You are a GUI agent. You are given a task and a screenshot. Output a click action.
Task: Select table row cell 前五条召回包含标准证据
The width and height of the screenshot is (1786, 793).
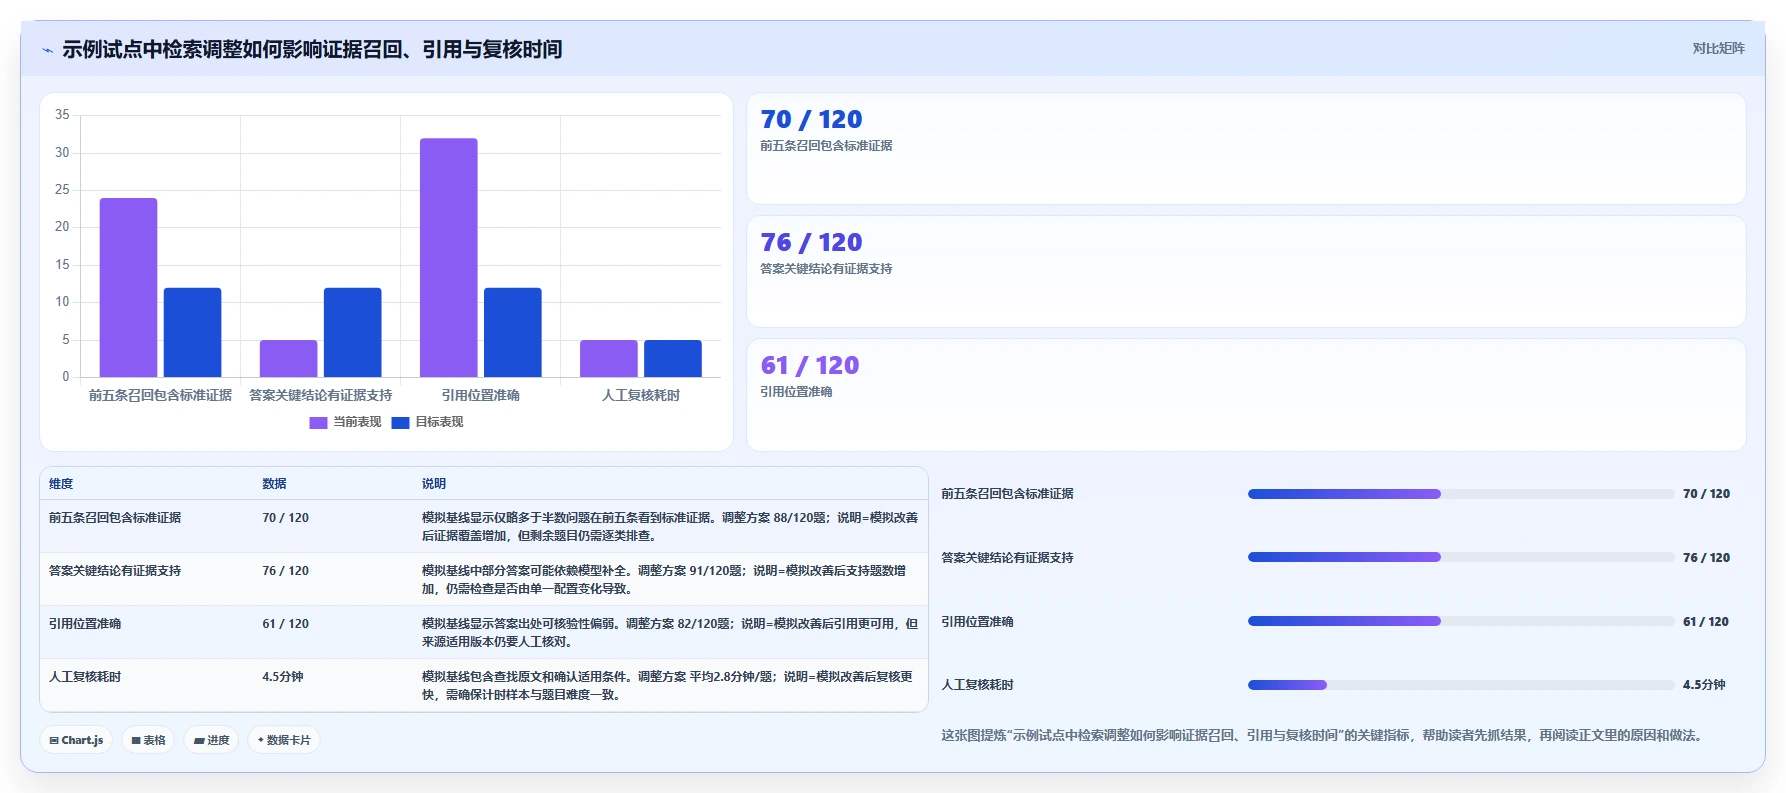coord(115,518)
